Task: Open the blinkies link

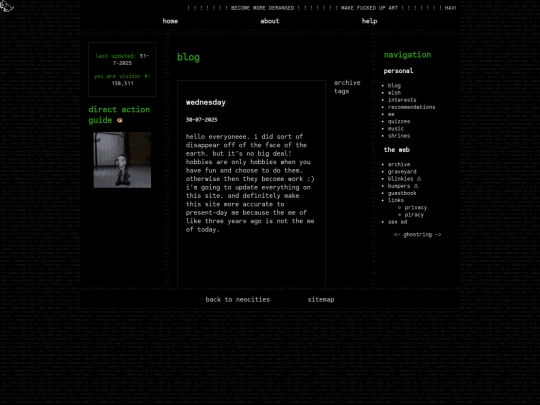Action: pos(401,179)
